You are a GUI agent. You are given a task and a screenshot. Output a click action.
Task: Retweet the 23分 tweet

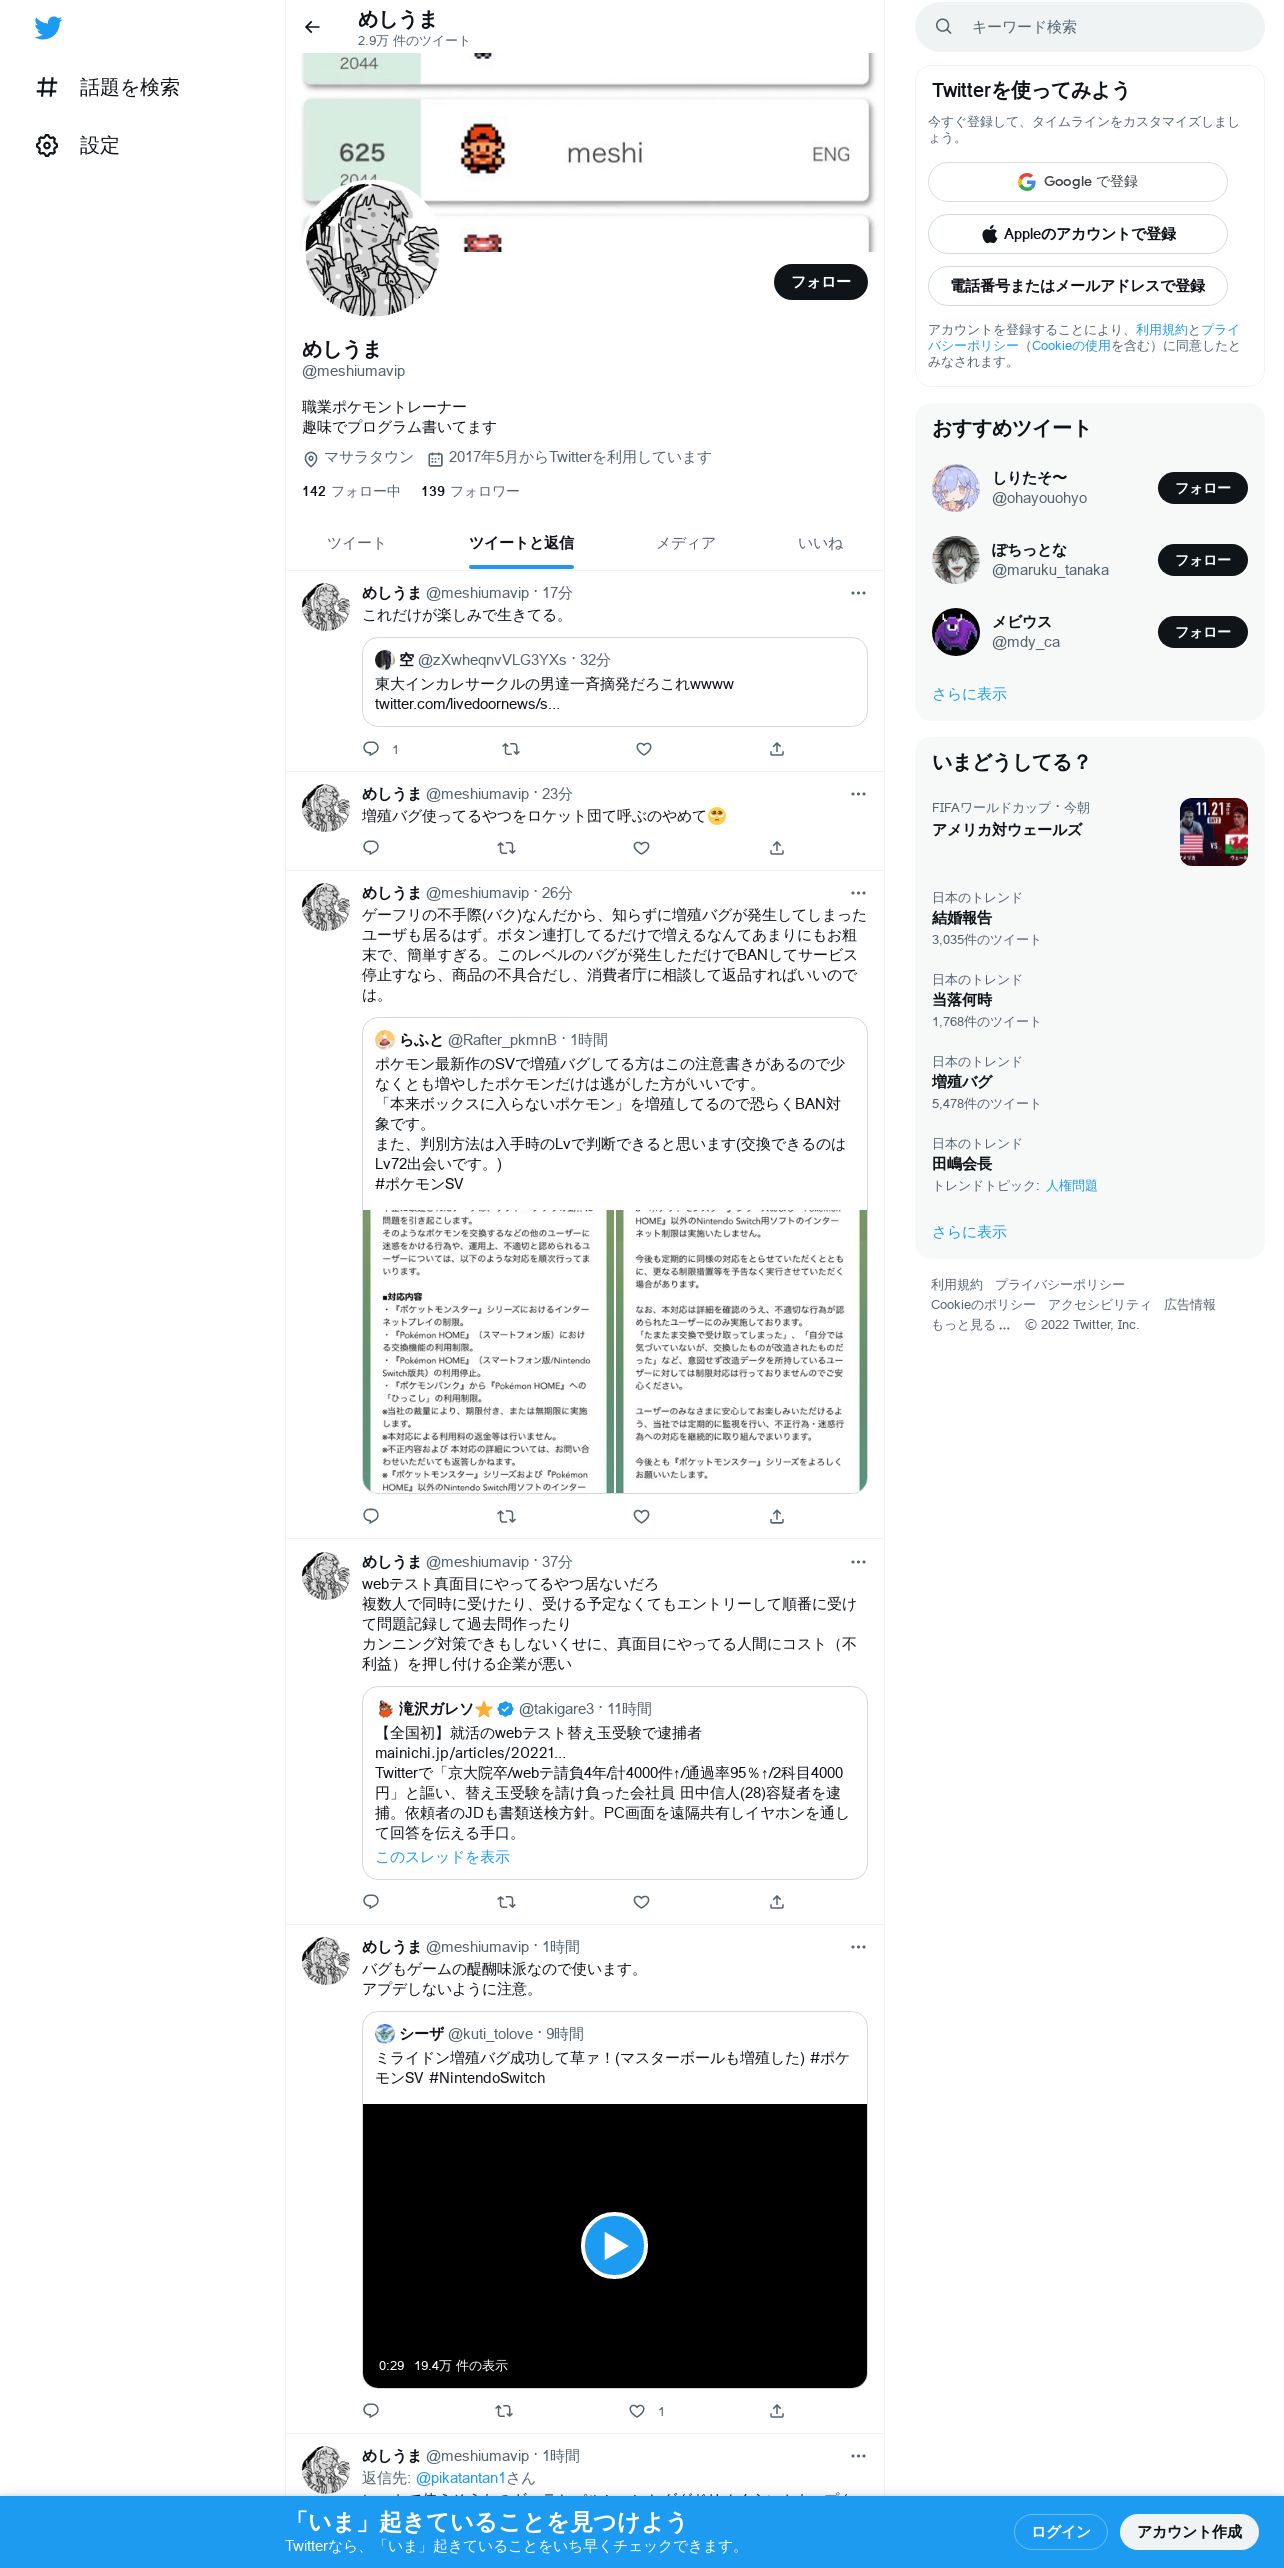pyautogui.click(x=506, y=848)
